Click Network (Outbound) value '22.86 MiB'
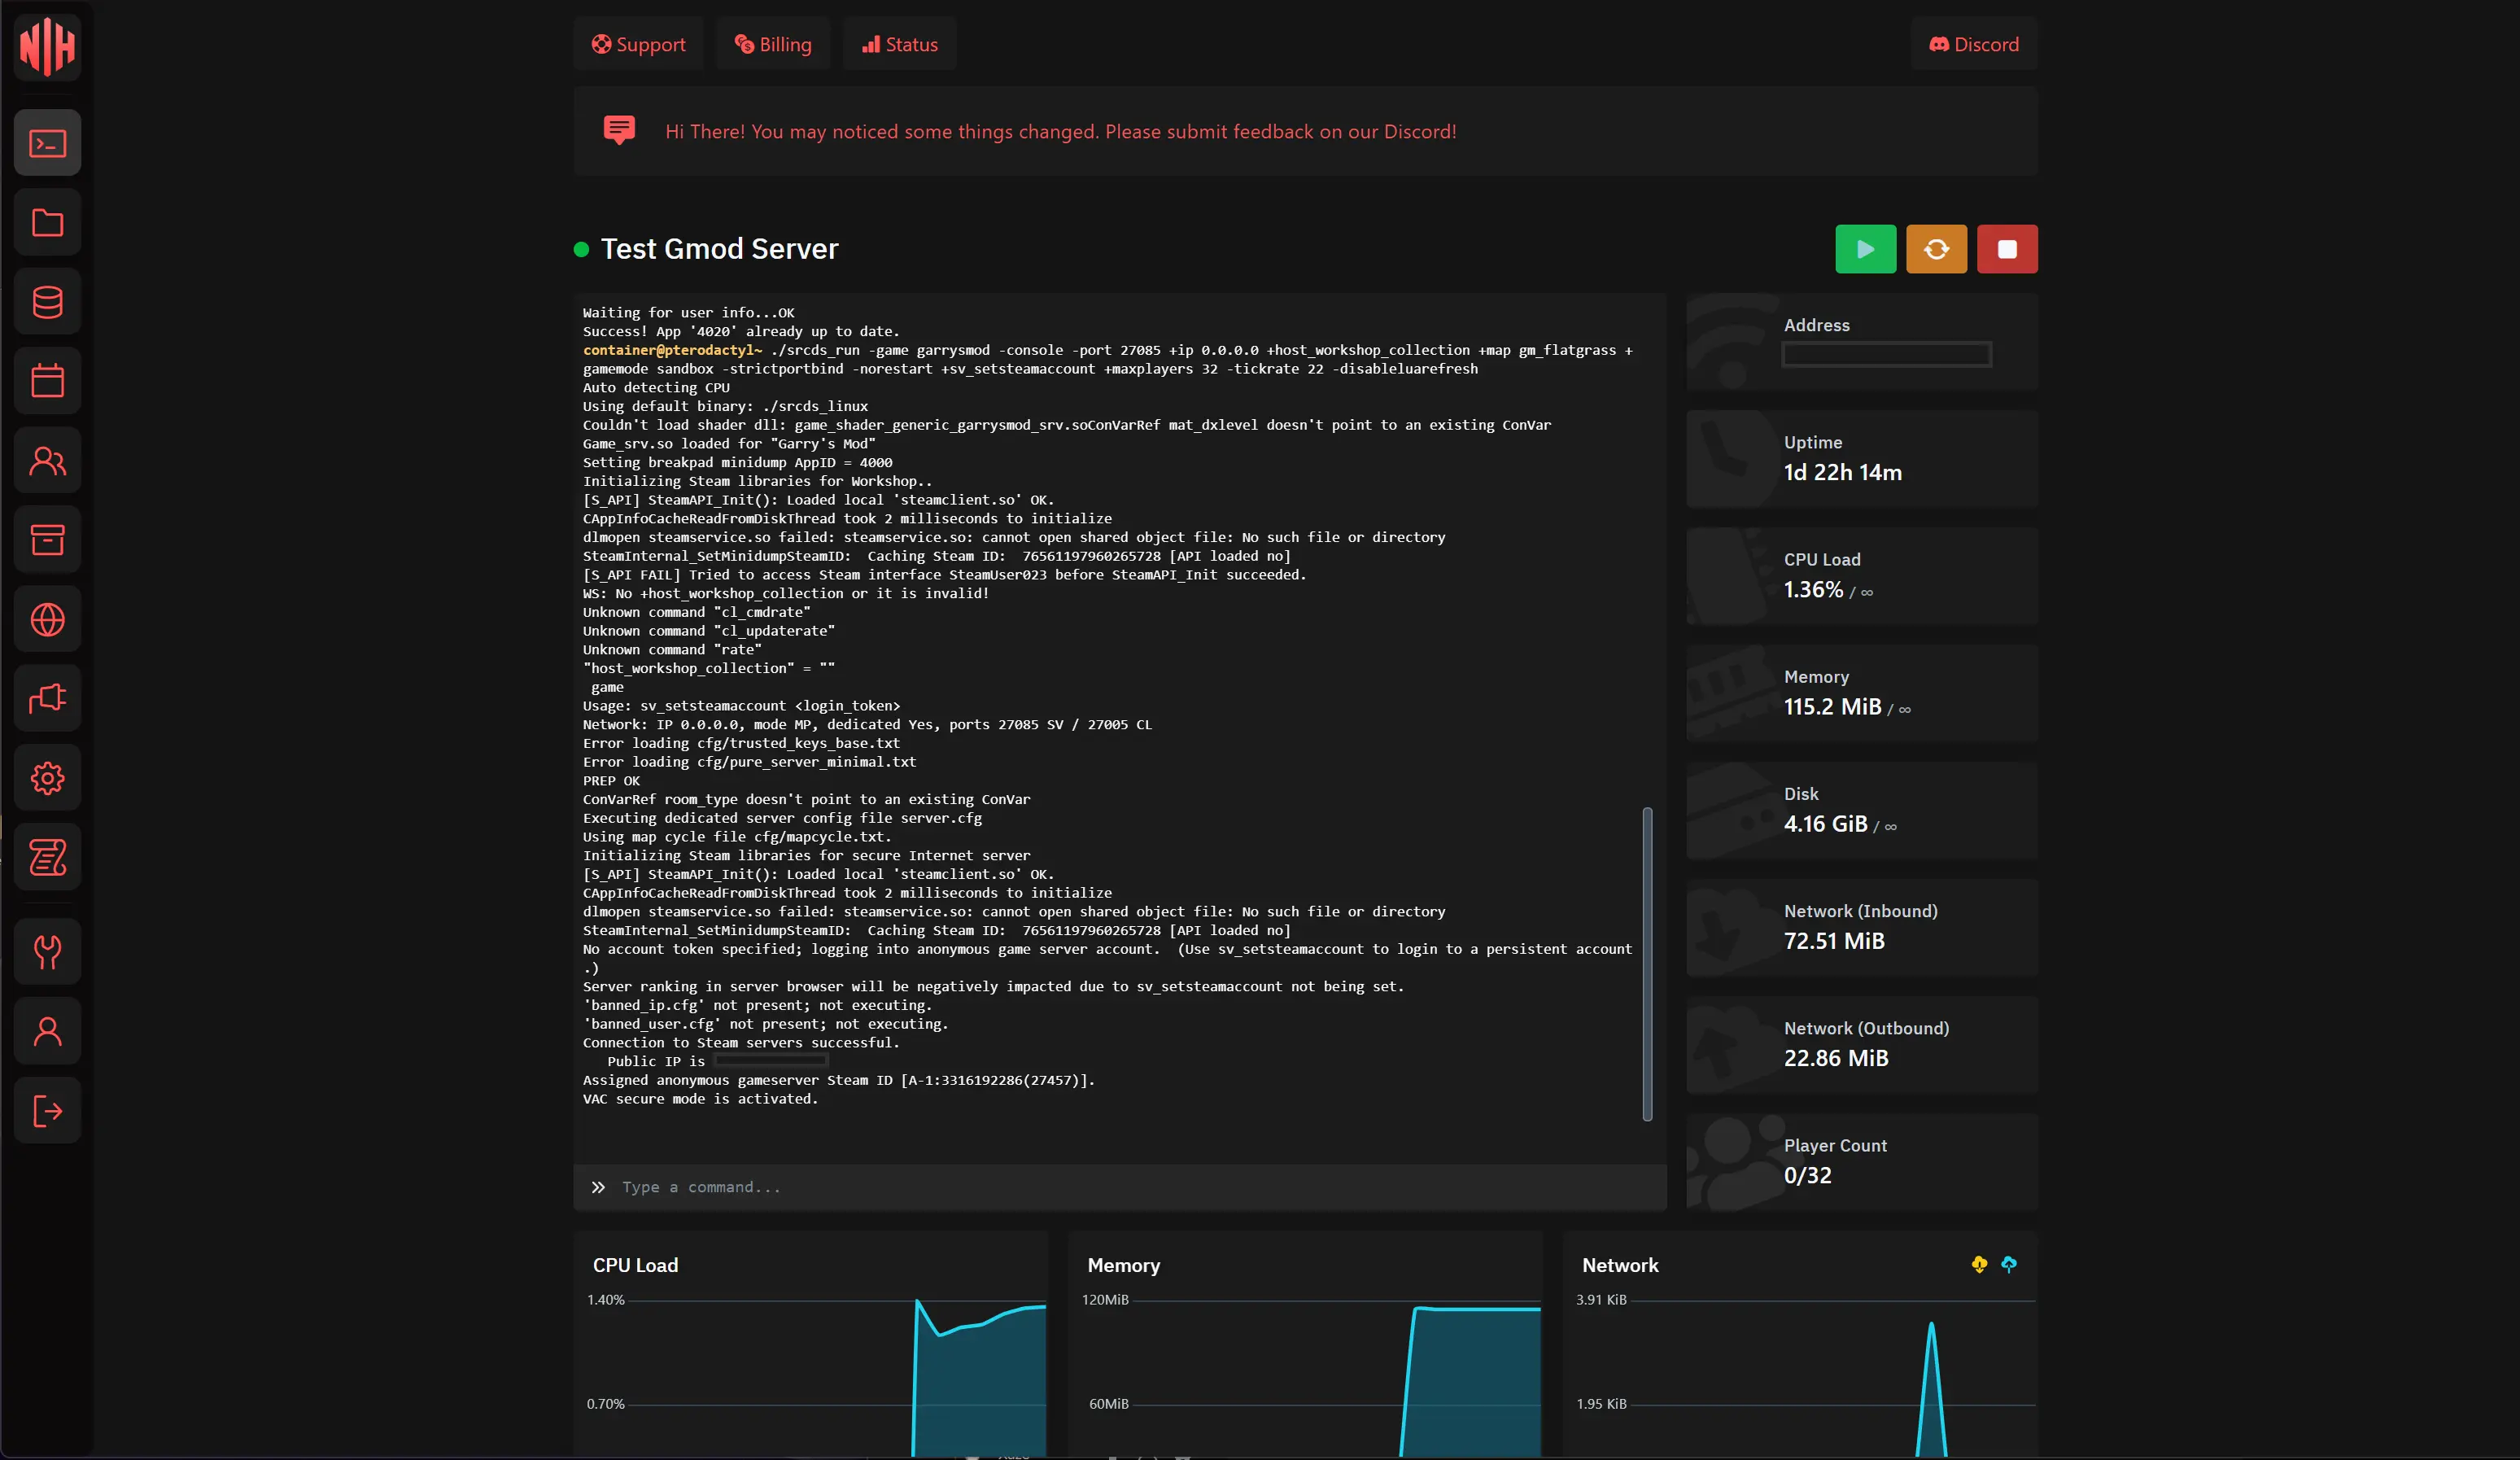This screenshot has width=2520, height=1460. coord(1836,1058)
